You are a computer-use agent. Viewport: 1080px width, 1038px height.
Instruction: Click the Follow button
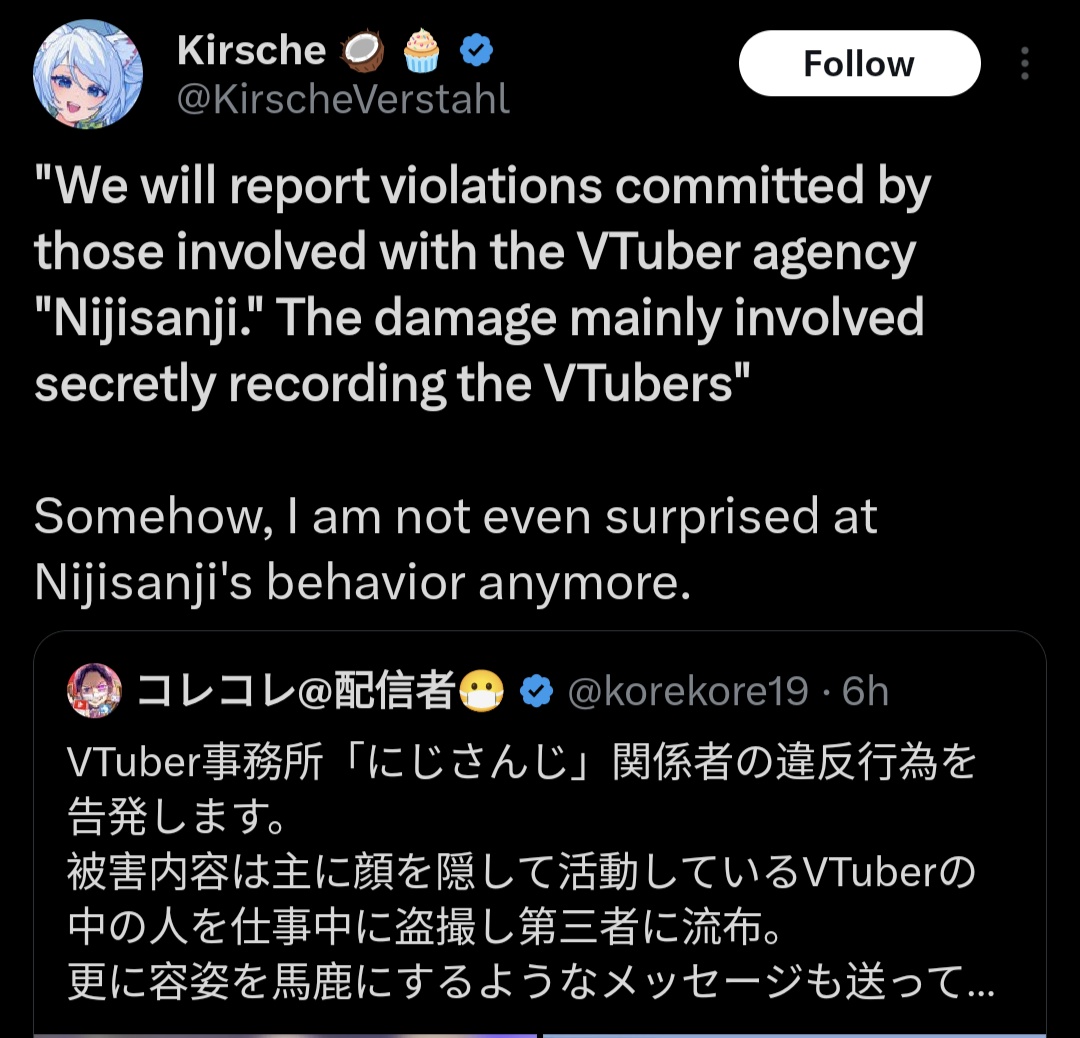(859, 63)
